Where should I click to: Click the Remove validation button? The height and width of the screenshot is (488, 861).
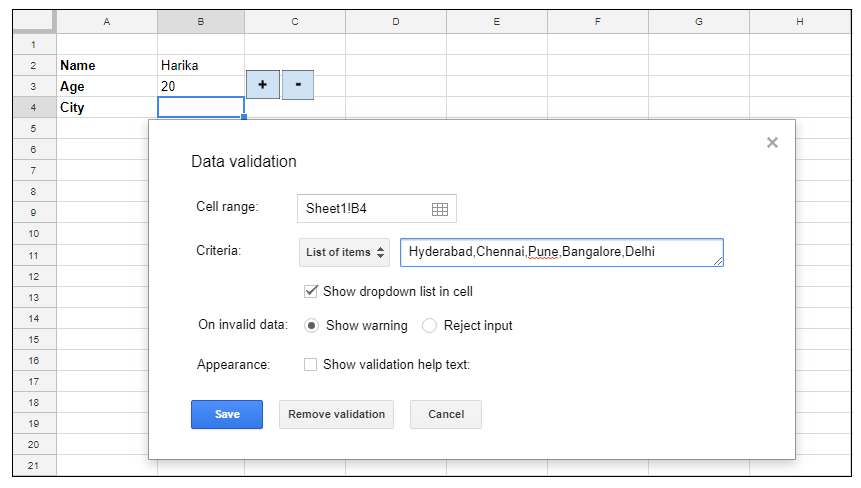click(x=336, y=414)
